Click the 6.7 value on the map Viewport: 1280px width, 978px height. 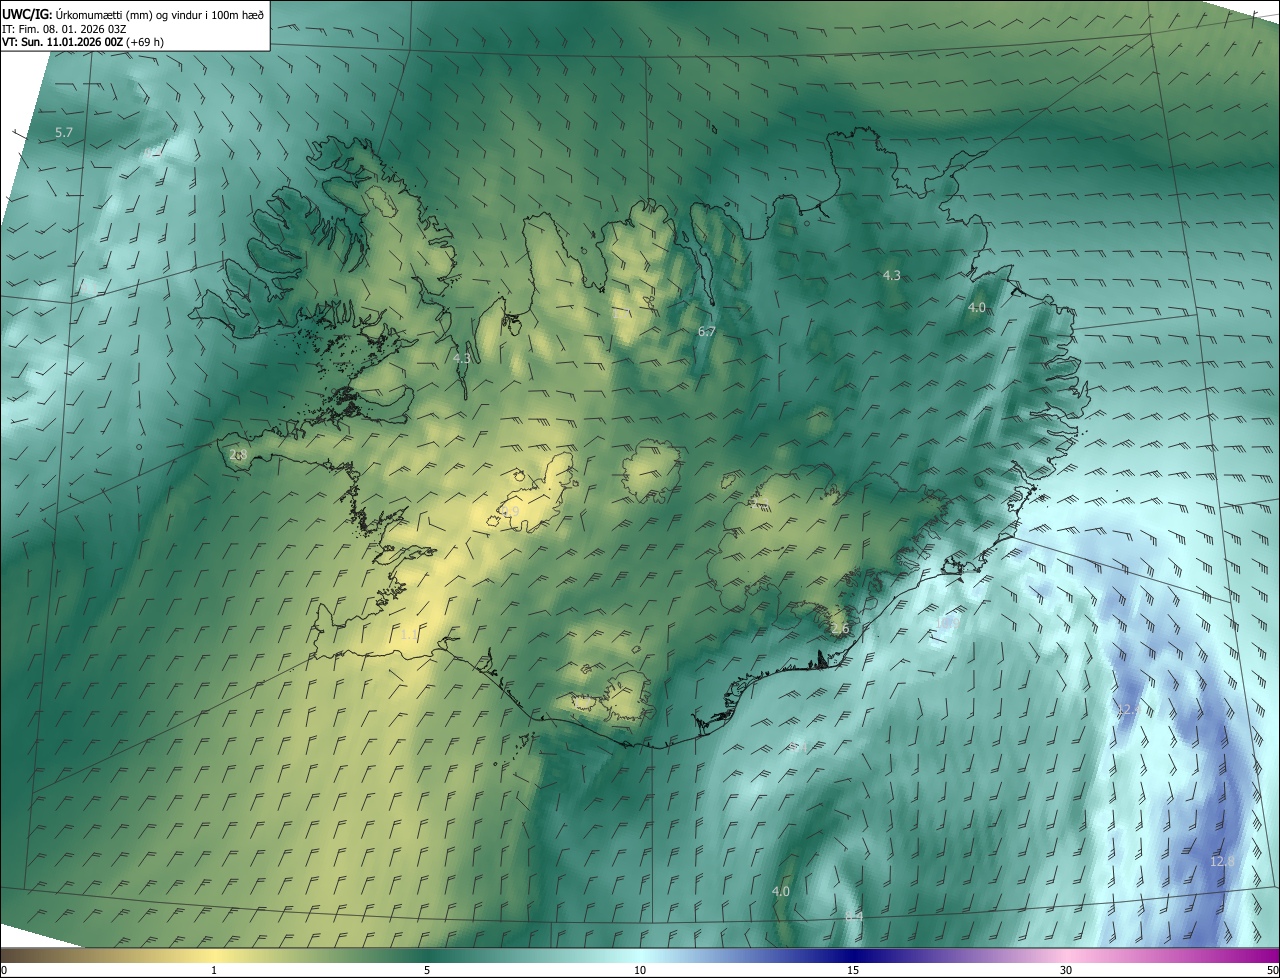coord(706,331)
